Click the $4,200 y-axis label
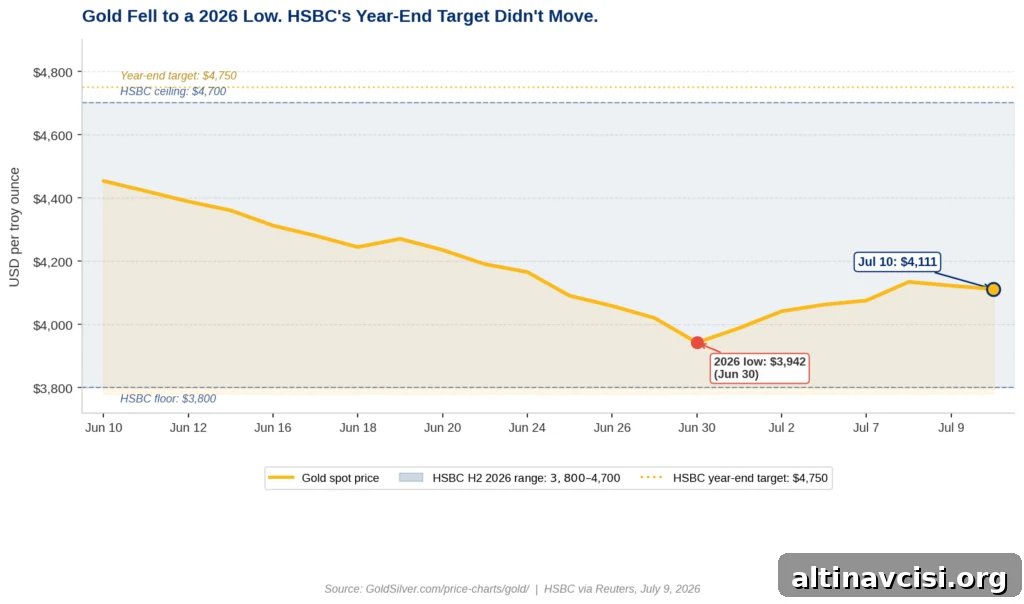The width and height of the screenshot is (1024, 604). [53, 262]
